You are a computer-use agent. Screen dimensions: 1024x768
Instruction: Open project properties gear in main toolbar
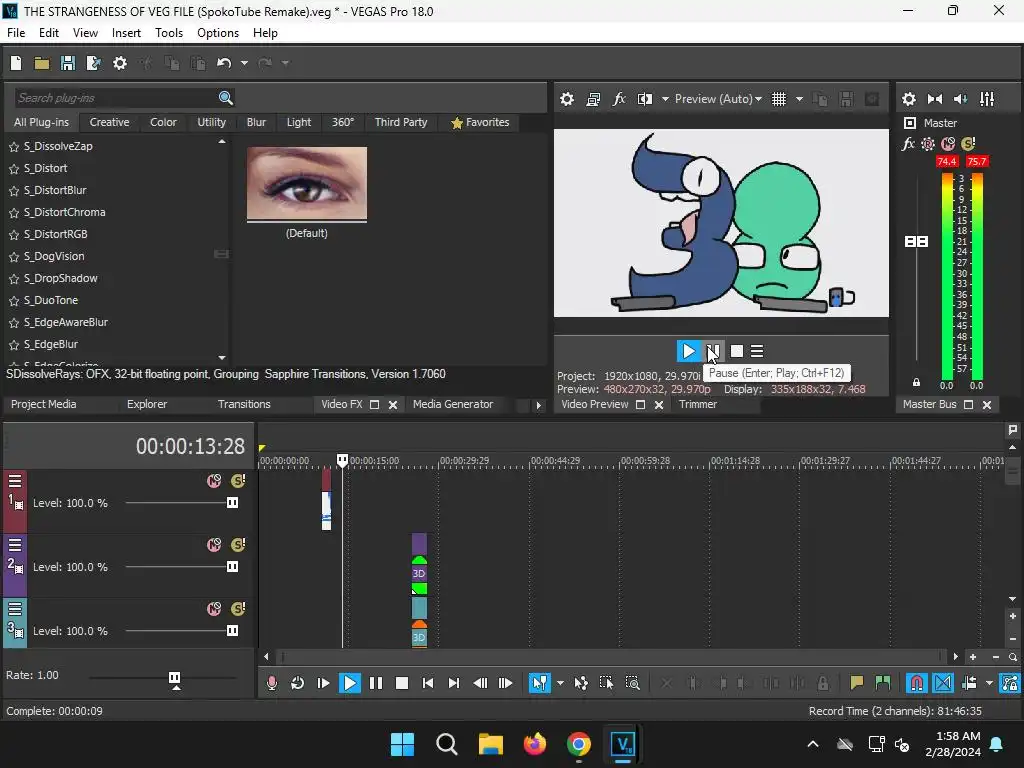click(120, 63)
